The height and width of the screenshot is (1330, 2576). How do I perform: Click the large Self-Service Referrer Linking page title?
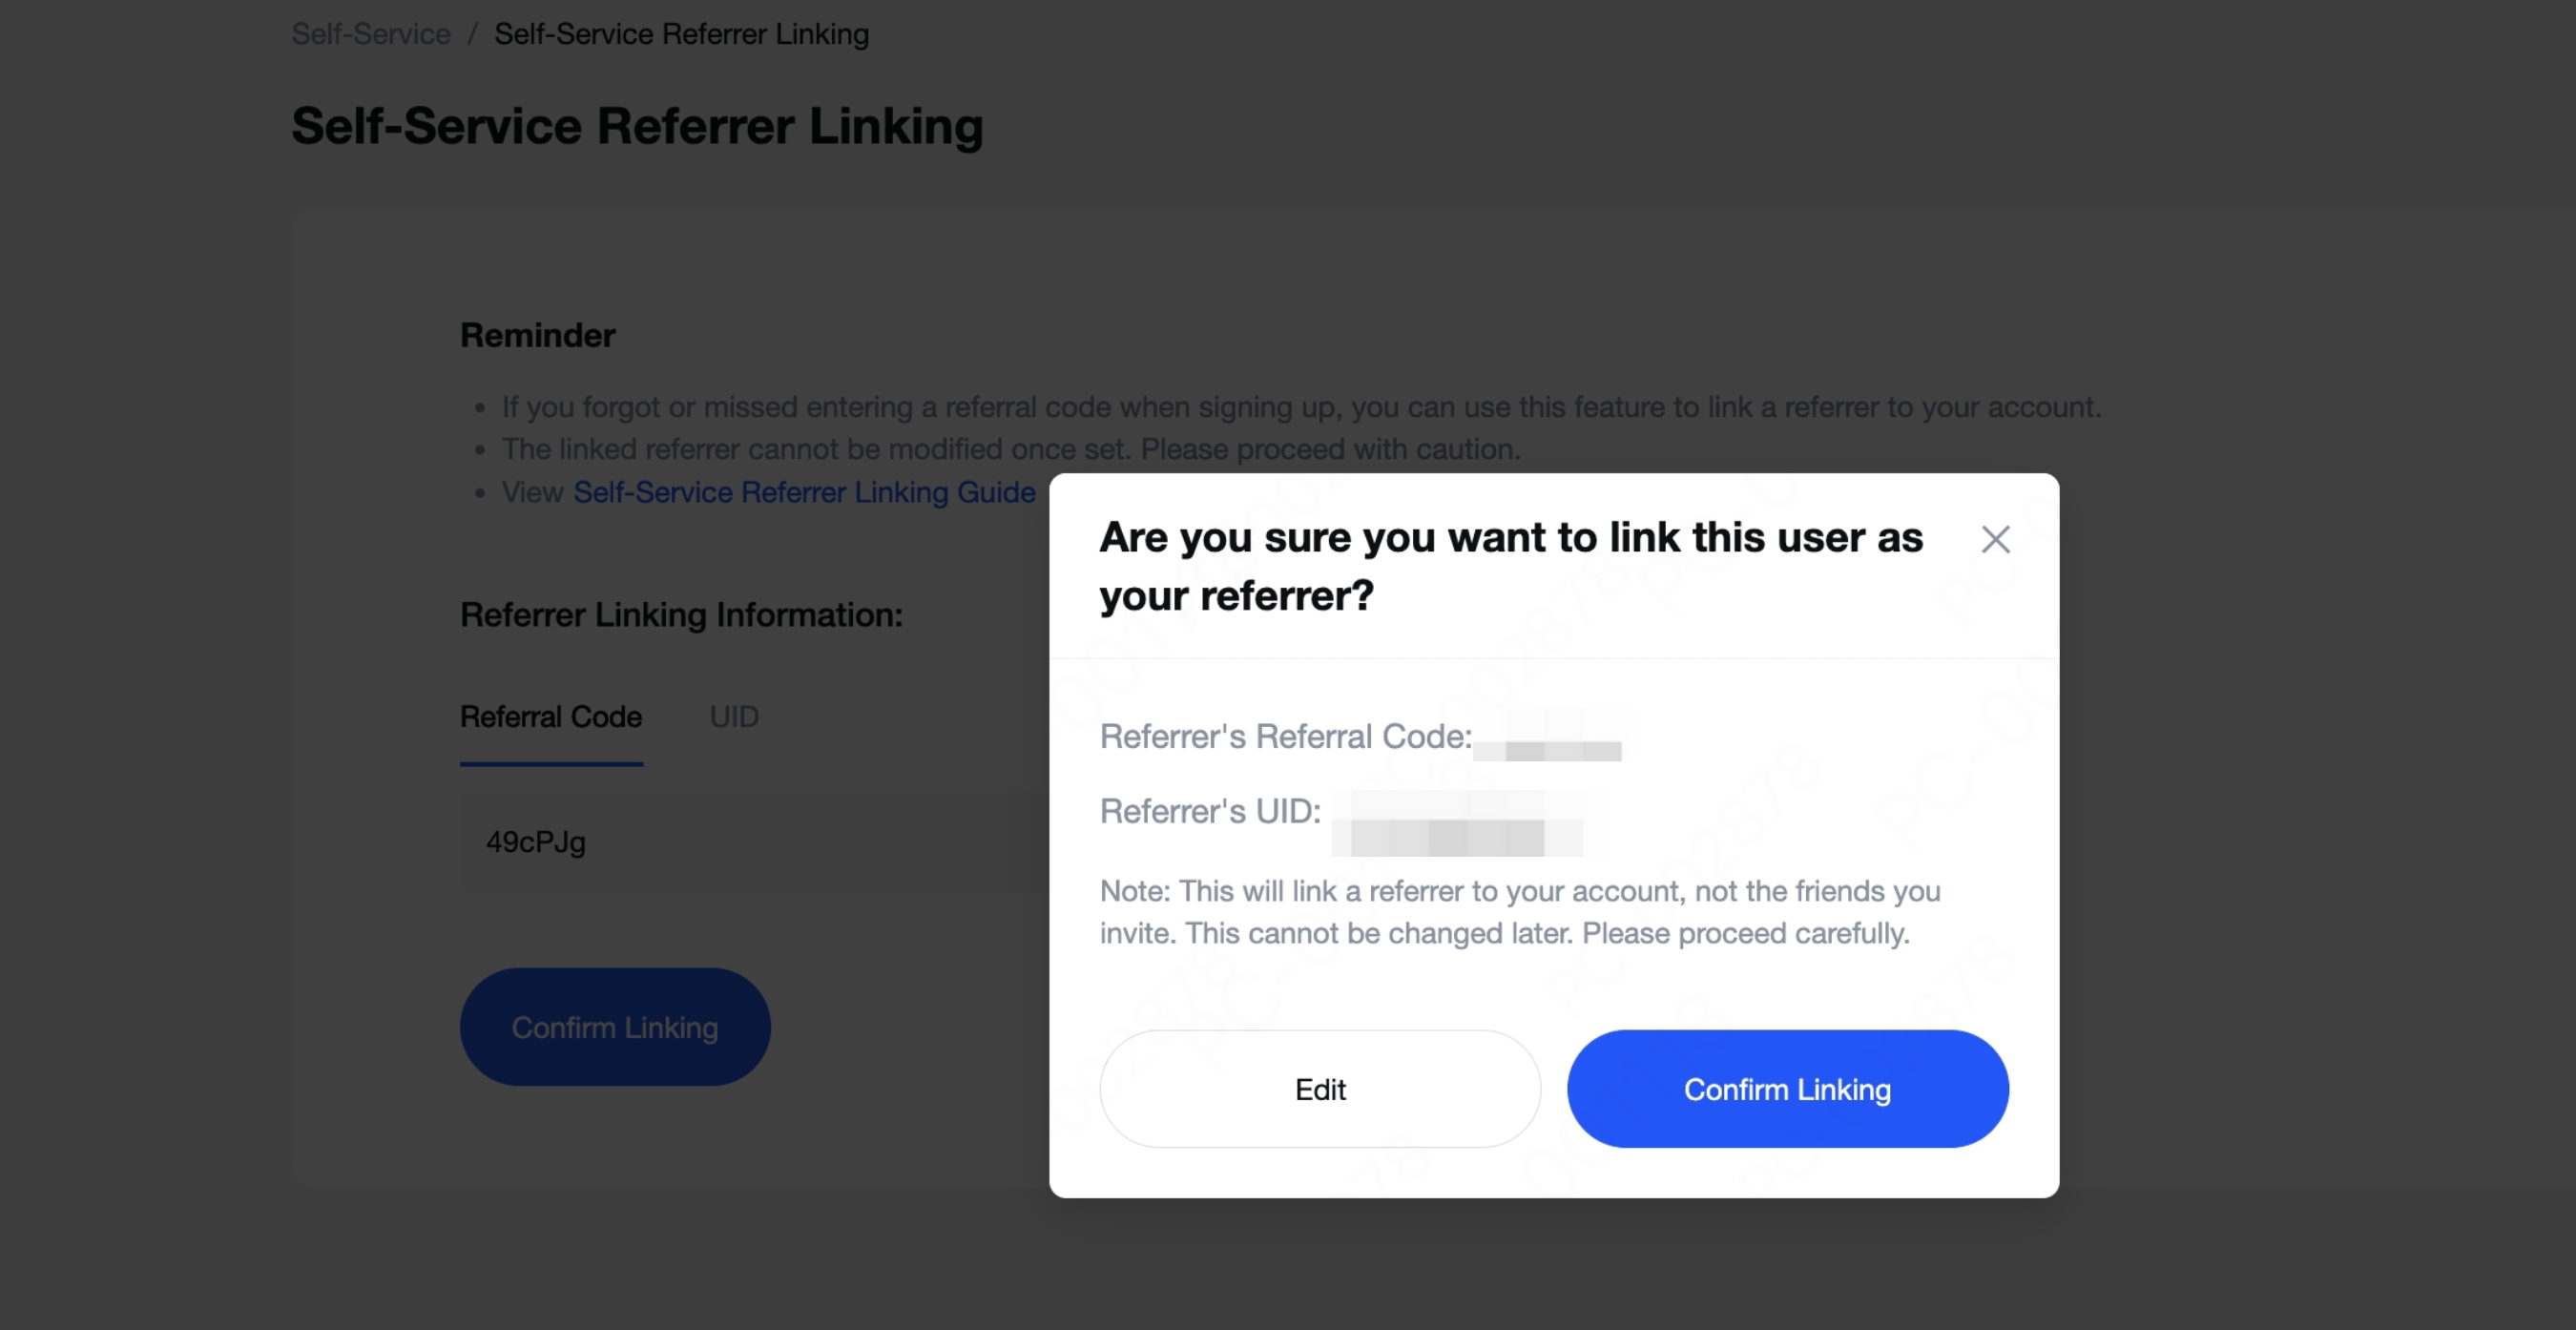coord(637,126)
